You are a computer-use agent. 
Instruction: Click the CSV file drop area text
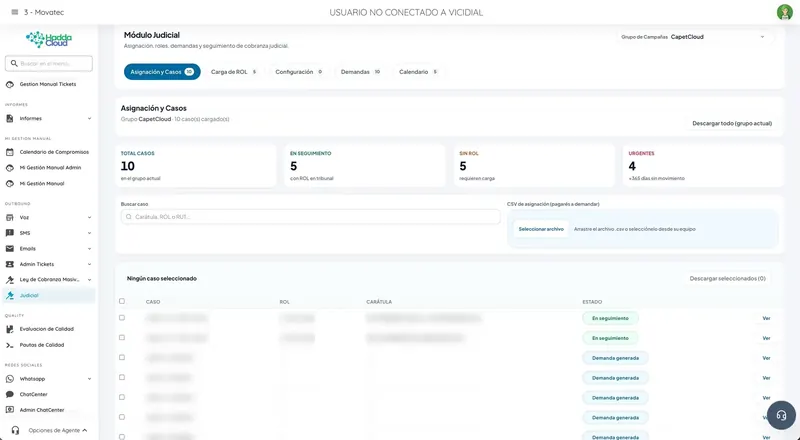coord(634,229)
